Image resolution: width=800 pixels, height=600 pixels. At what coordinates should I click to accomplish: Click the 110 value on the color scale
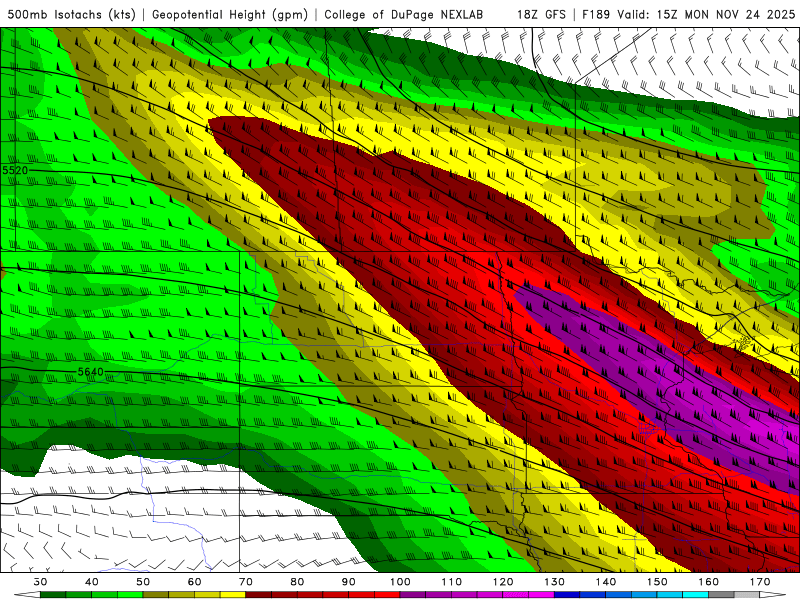(x=452, y=582)
